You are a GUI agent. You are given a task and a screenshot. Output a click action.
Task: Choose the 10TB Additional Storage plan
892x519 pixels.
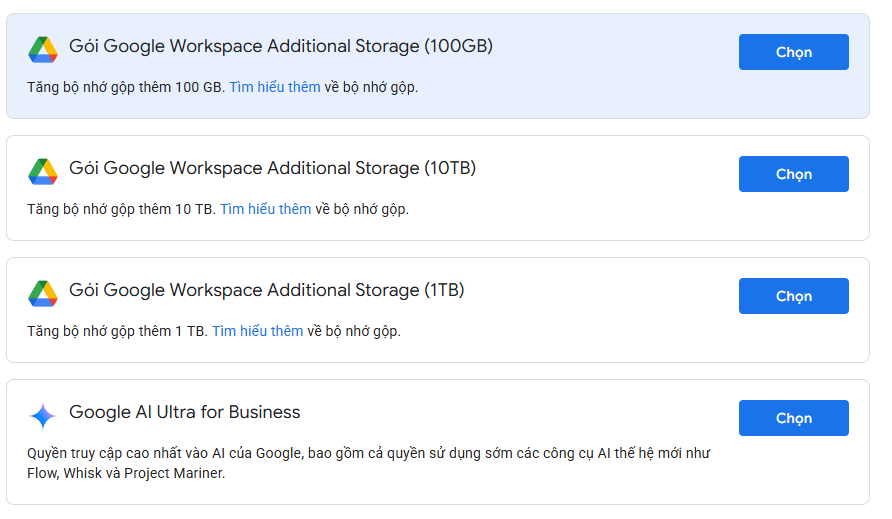coord(794,174)
